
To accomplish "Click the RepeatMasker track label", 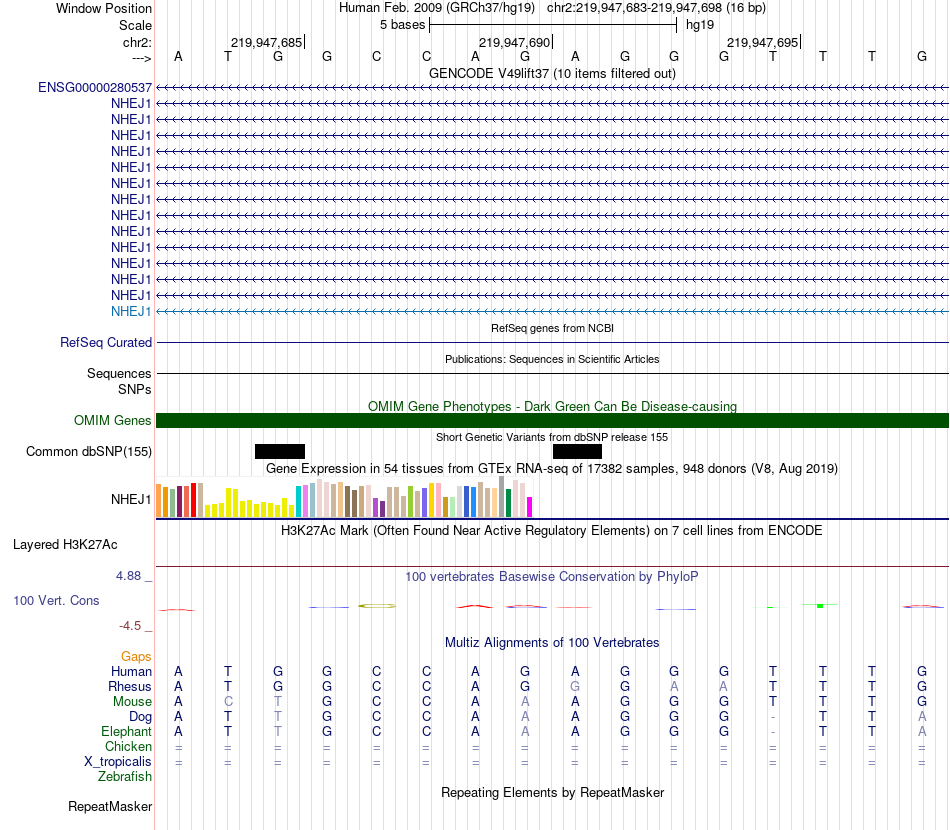I will [110, 806].
